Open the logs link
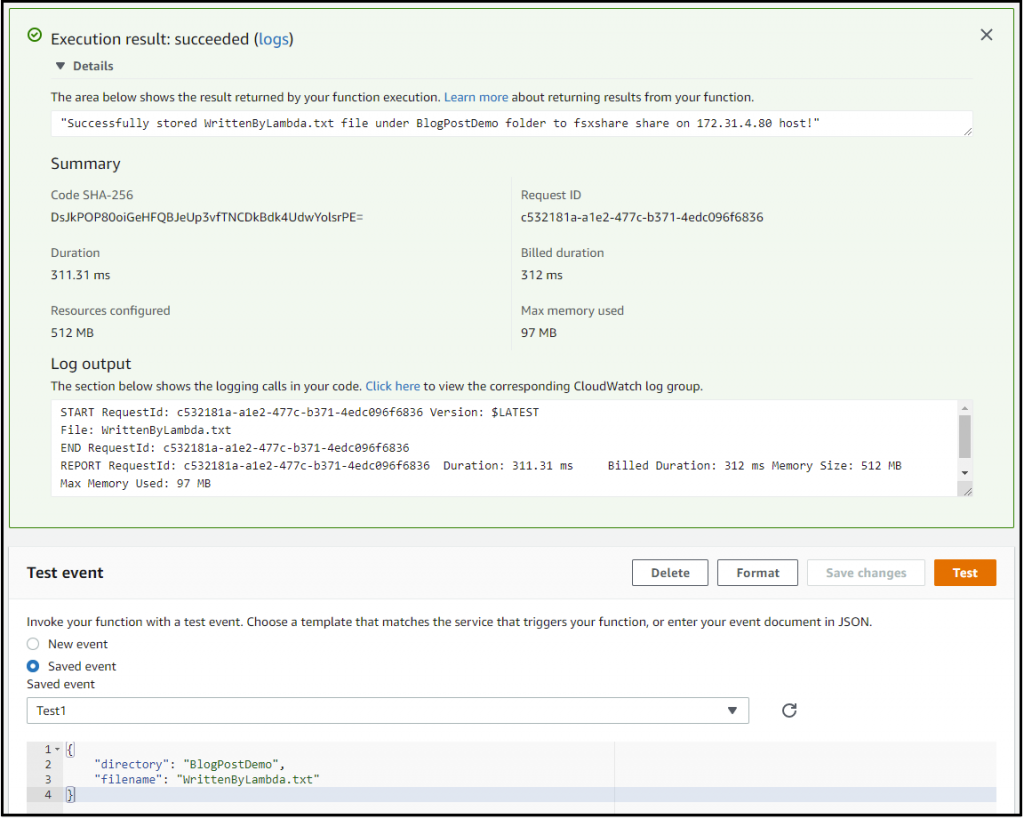The height and width of the screenshot is (819, 1024). [274, 39]
